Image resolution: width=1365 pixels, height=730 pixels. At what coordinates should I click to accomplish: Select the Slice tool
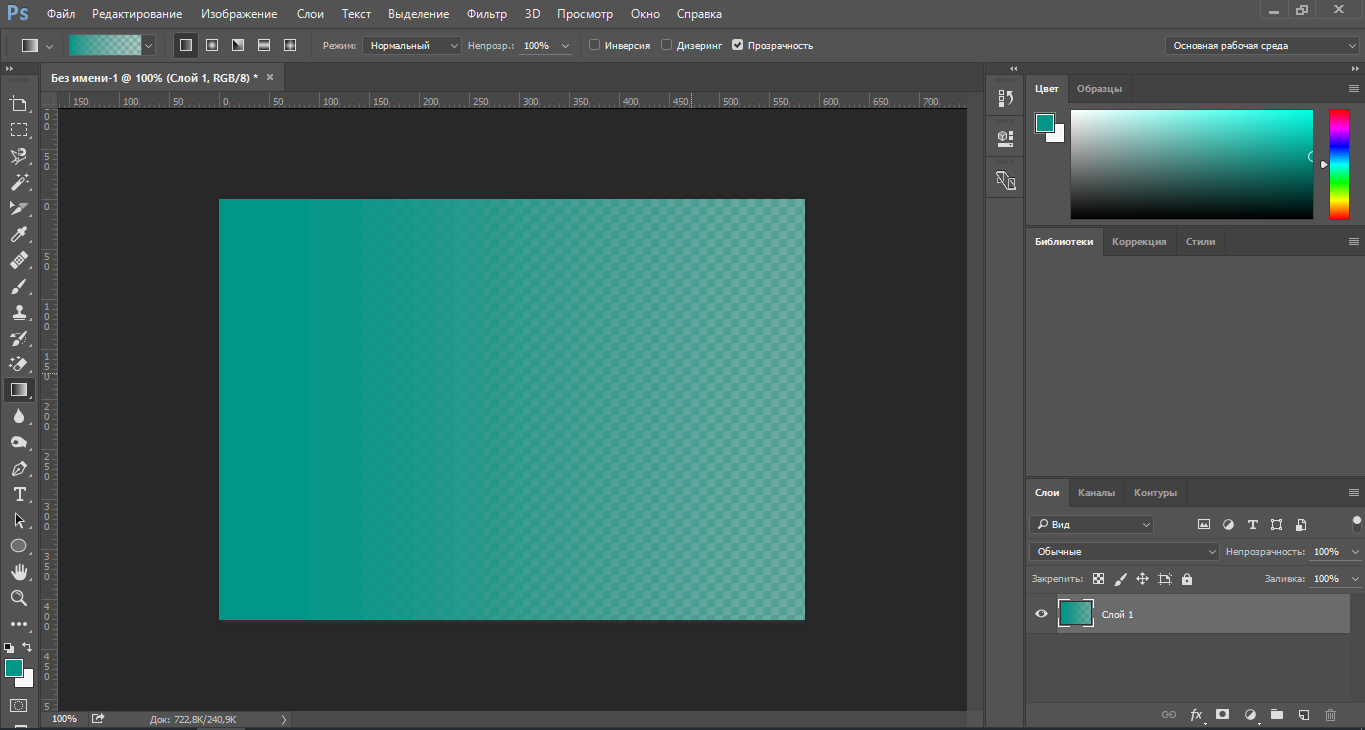coord(19,208)
